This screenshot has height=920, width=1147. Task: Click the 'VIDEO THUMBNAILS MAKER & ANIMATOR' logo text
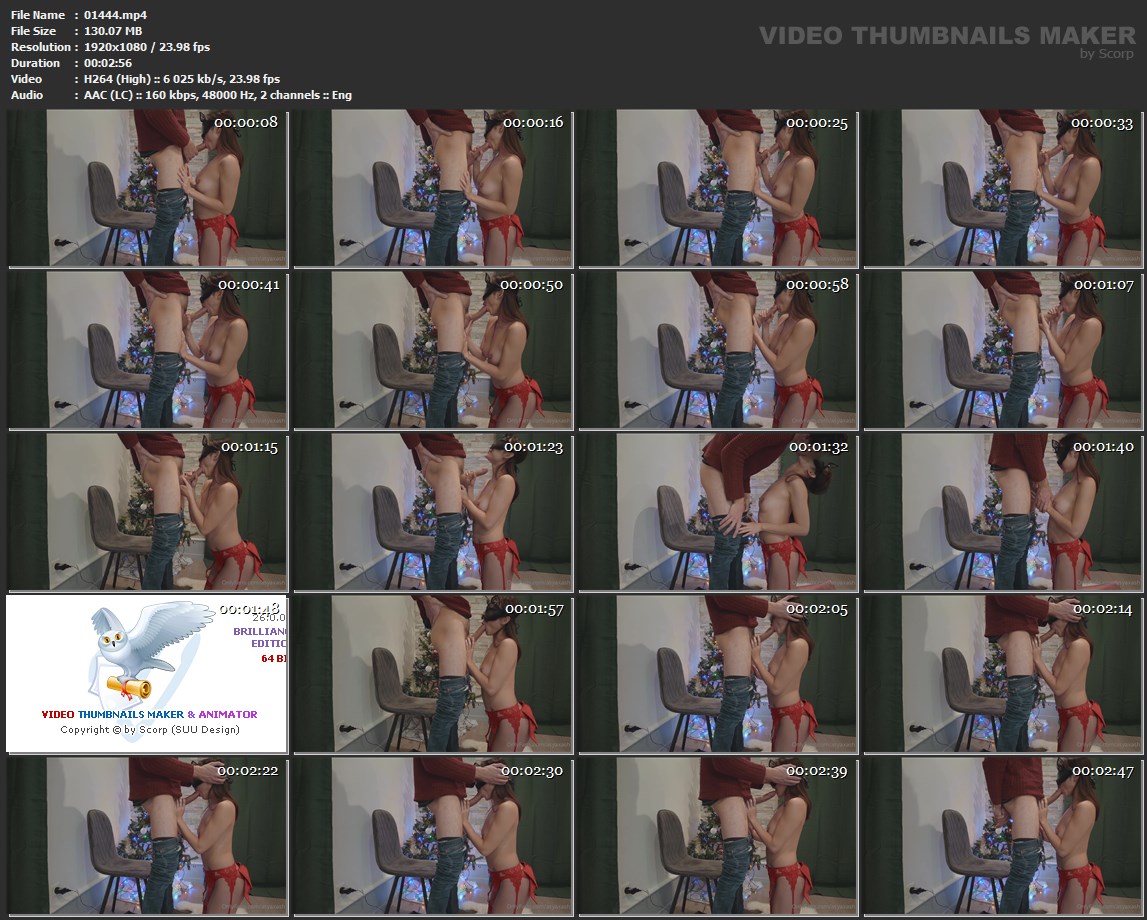(x=149, y=714)
